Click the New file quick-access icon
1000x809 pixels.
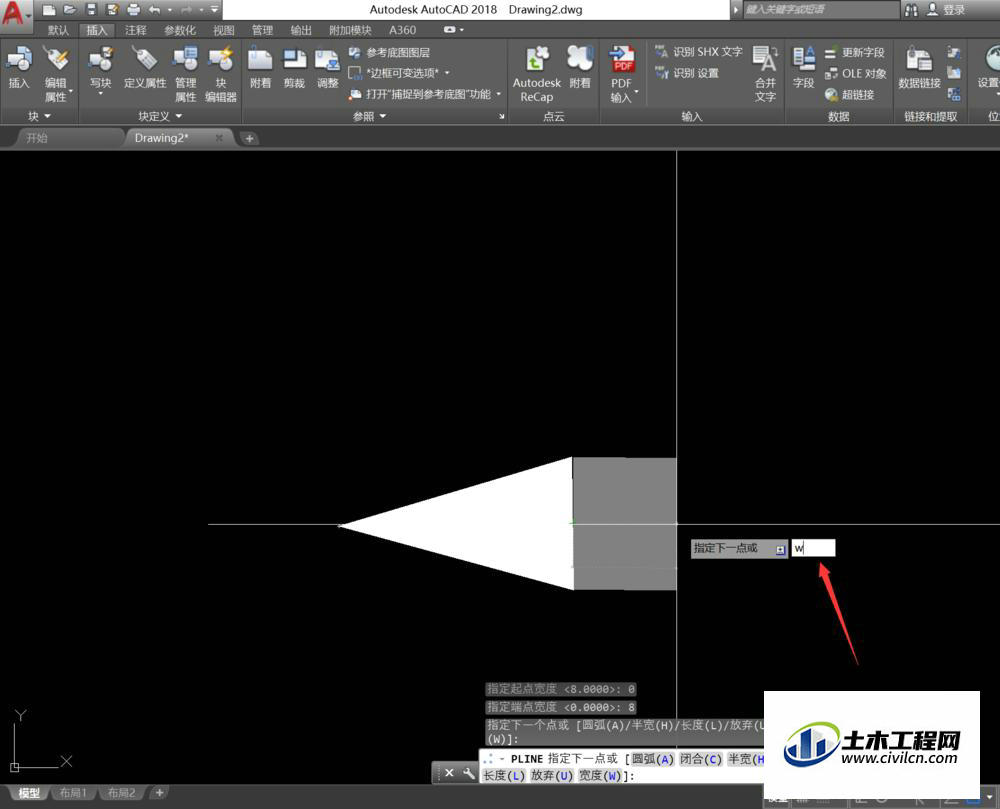tap(48, 10)
